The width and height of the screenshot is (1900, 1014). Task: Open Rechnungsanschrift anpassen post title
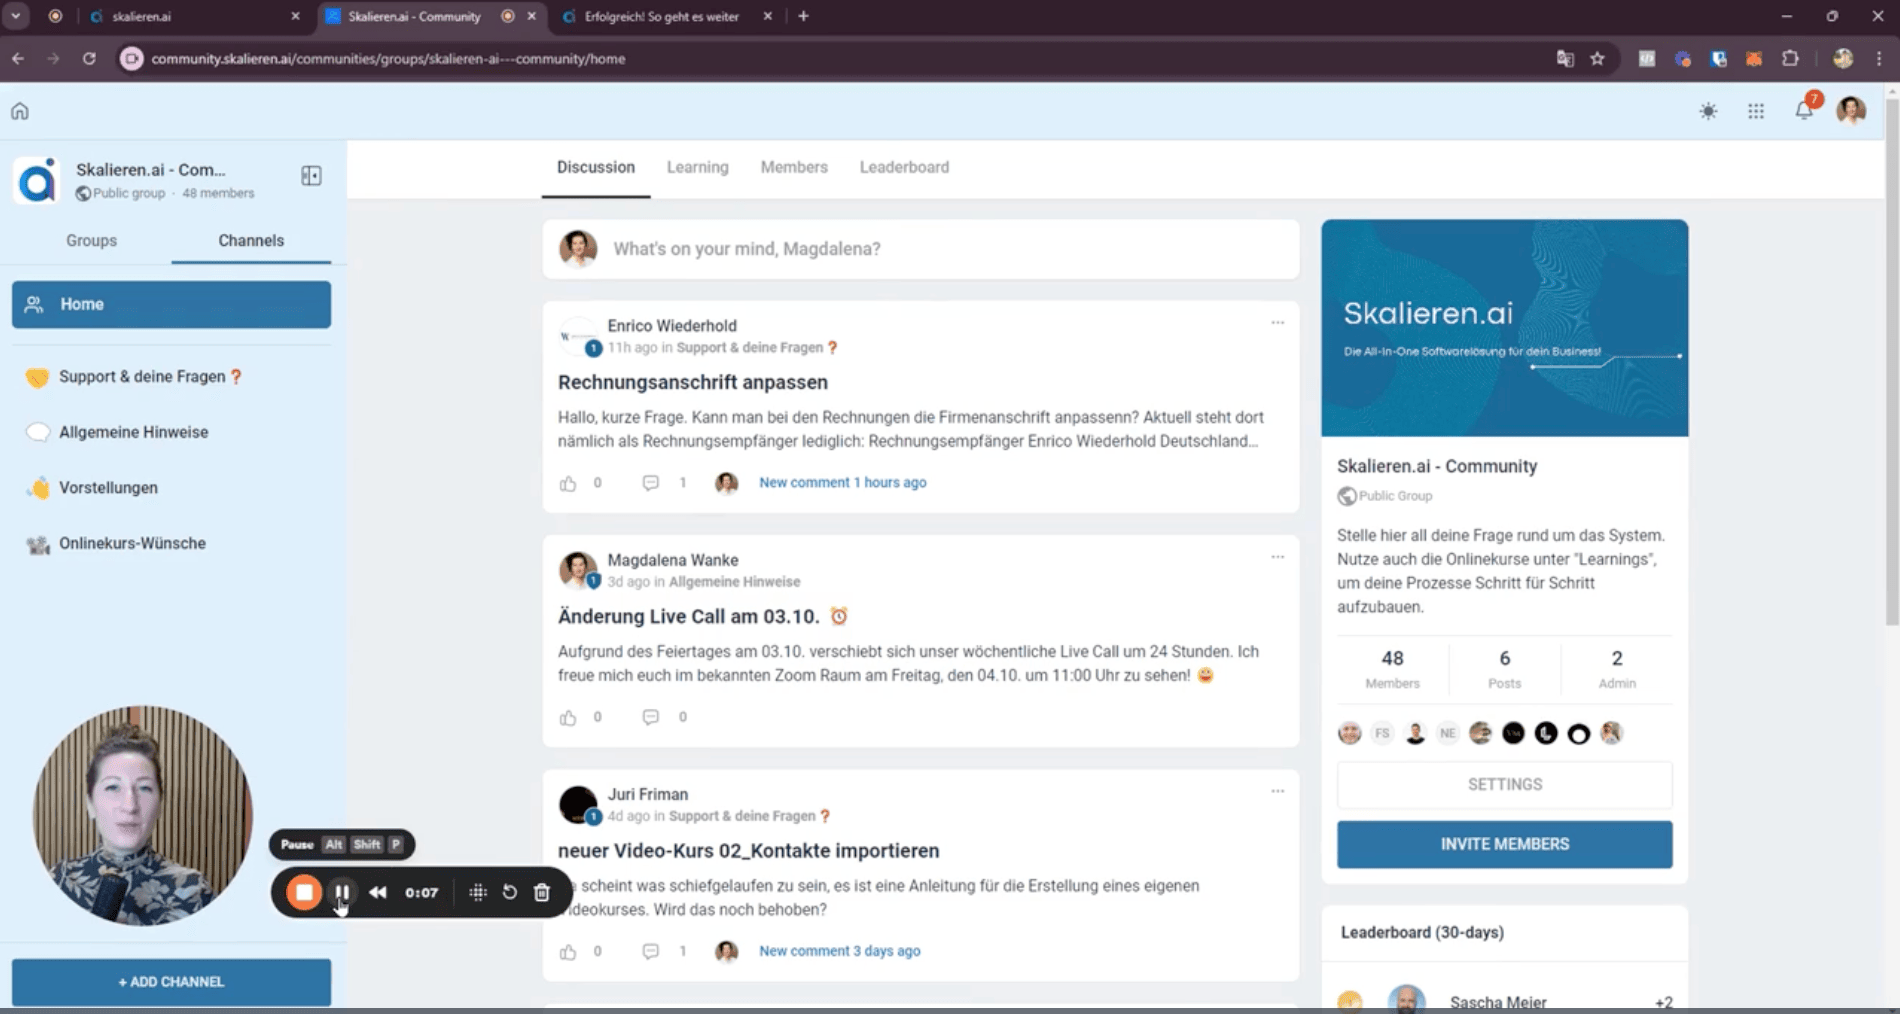point(693,382)
